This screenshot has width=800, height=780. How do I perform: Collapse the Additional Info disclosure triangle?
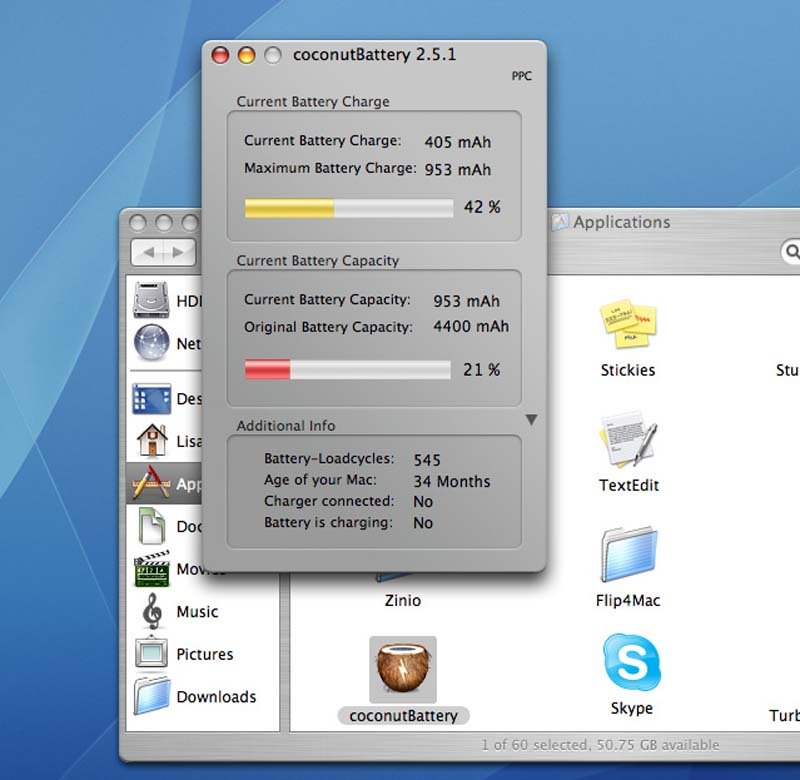coord(531,419)
